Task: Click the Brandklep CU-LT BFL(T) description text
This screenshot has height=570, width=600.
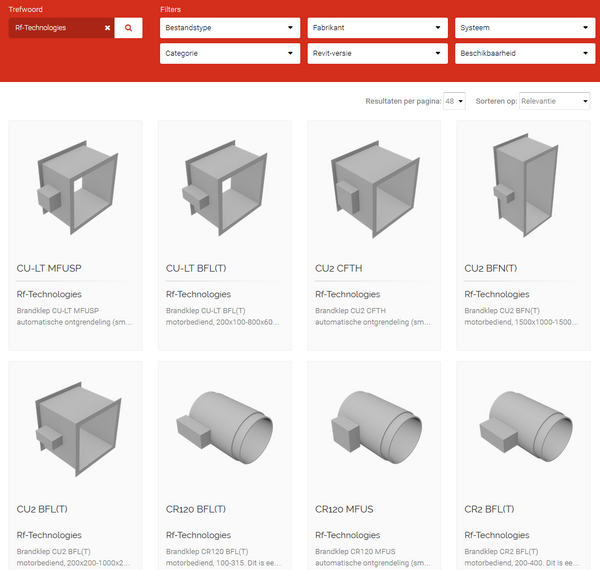Action: (x=223, y=316)
